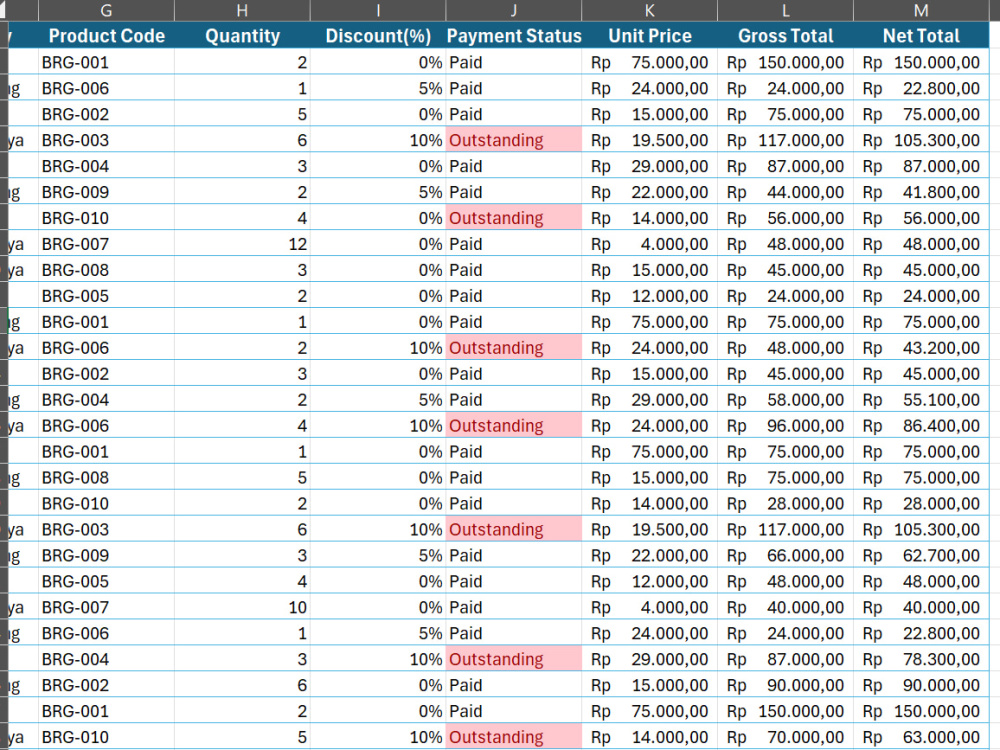Select BRG-009 cell with quantity 2
The image size is (1000, 750).
[x=107, y=192]
